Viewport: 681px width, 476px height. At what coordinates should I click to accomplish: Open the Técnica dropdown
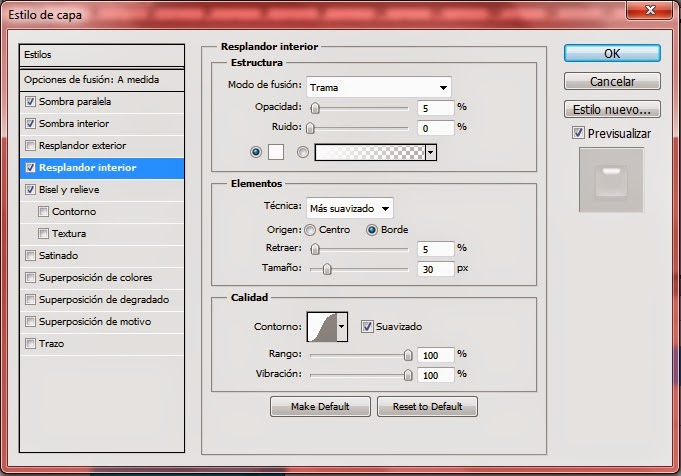pos(350,208)
